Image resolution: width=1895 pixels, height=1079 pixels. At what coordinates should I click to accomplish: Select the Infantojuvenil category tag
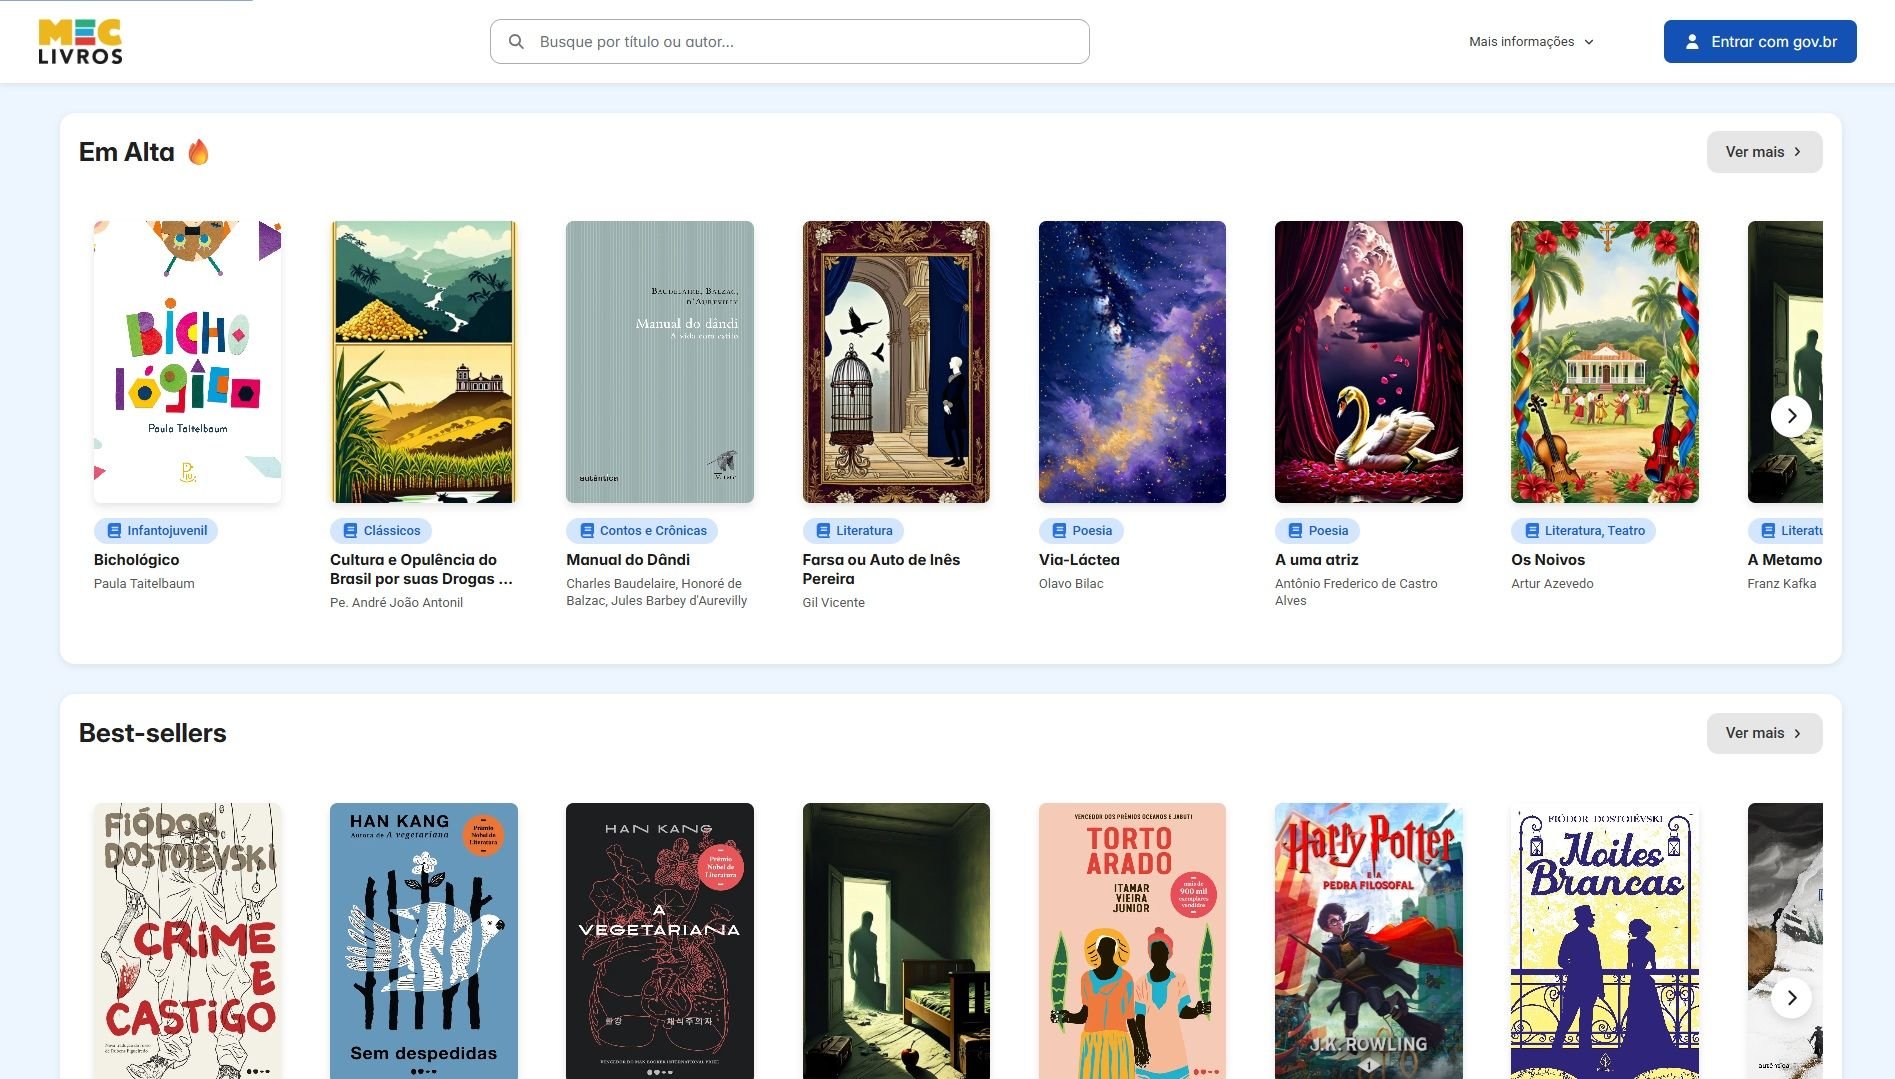click(x=156, y=531)
